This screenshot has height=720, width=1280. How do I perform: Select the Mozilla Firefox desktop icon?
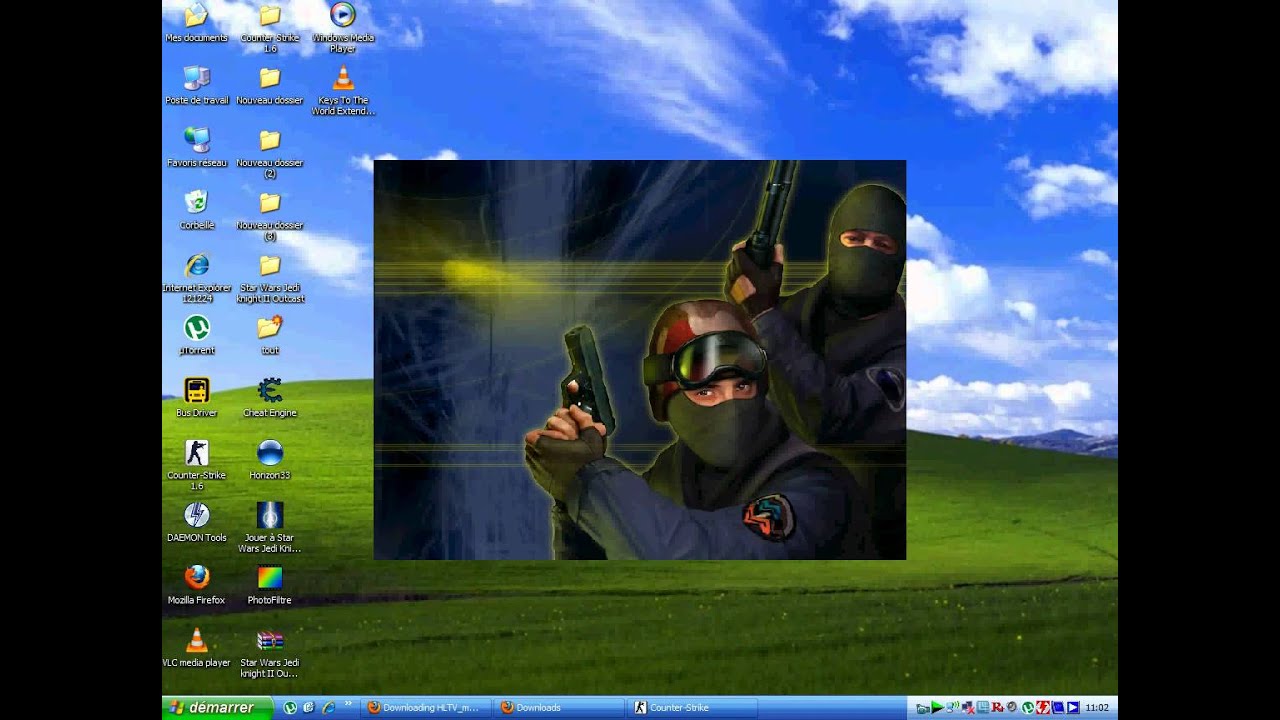coord(197,585)
